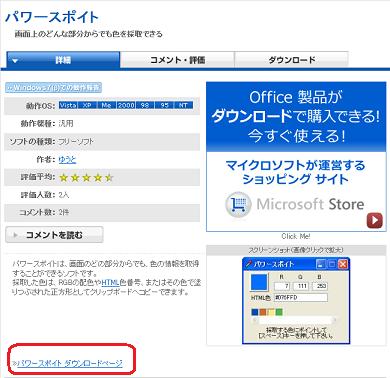The image size is (390, 378).
Task: Select the blue palette swatch
Action: tap(255, 312)
